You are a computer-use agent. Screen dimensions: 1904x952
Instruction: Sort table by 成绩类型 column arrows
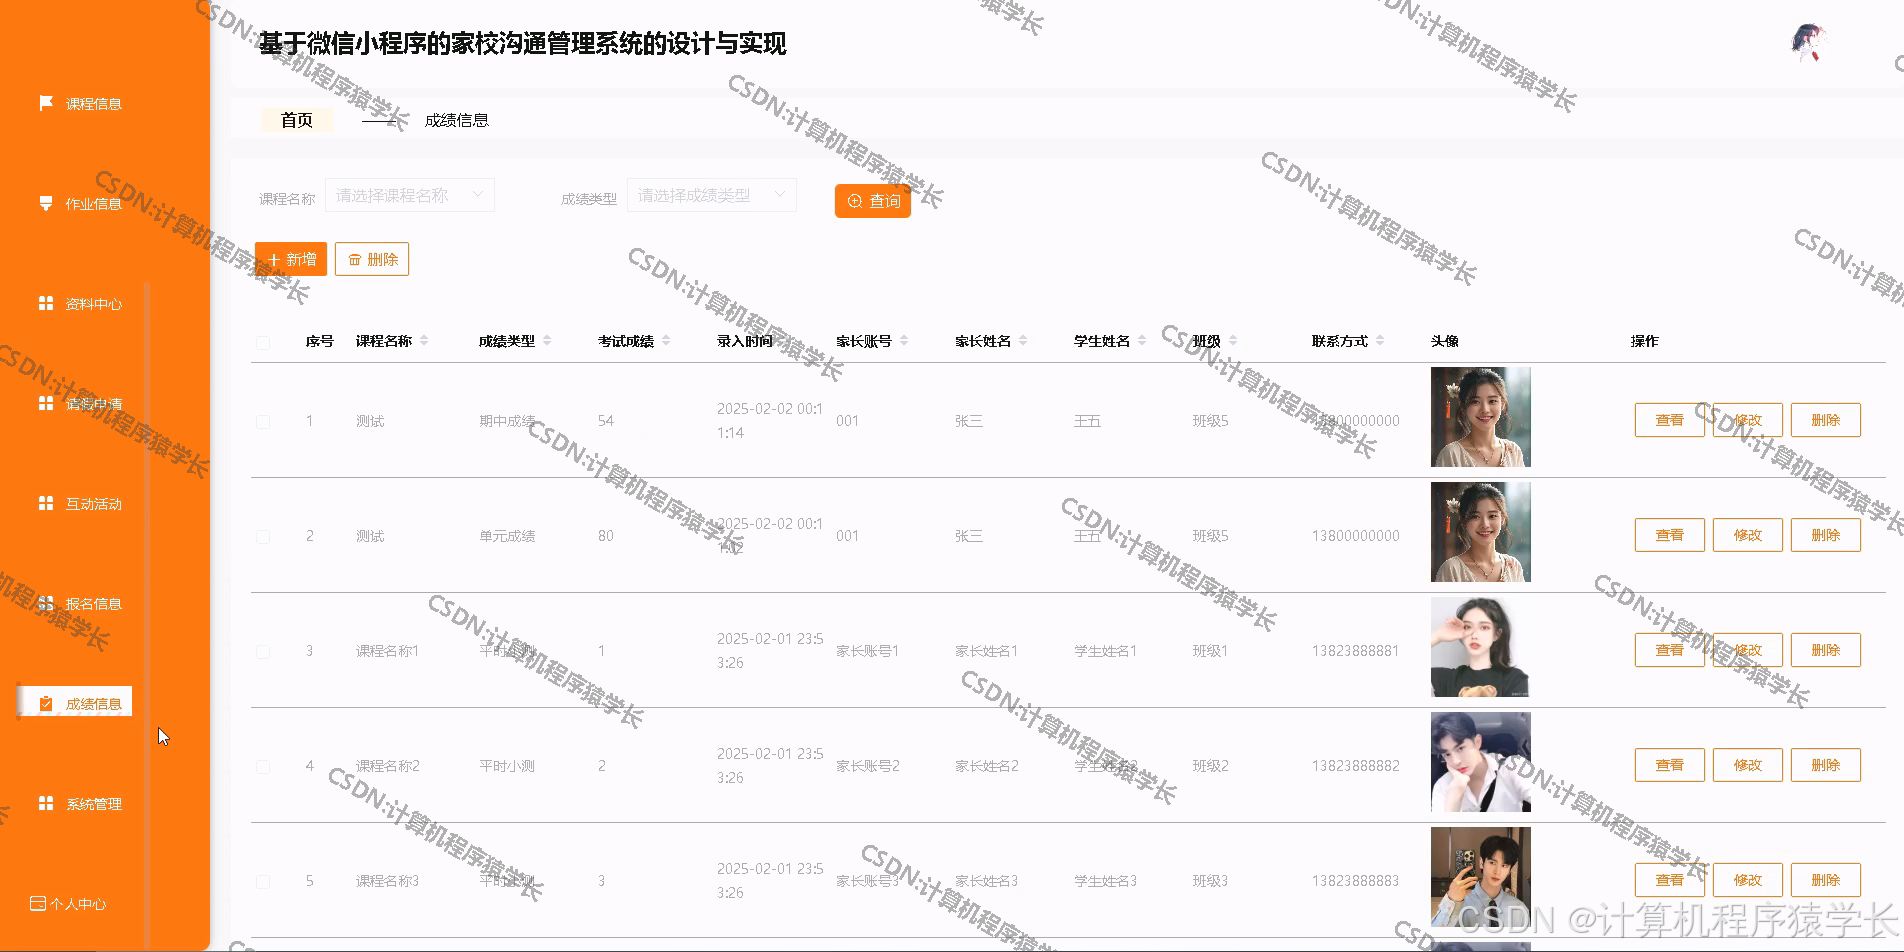(547, 341)
